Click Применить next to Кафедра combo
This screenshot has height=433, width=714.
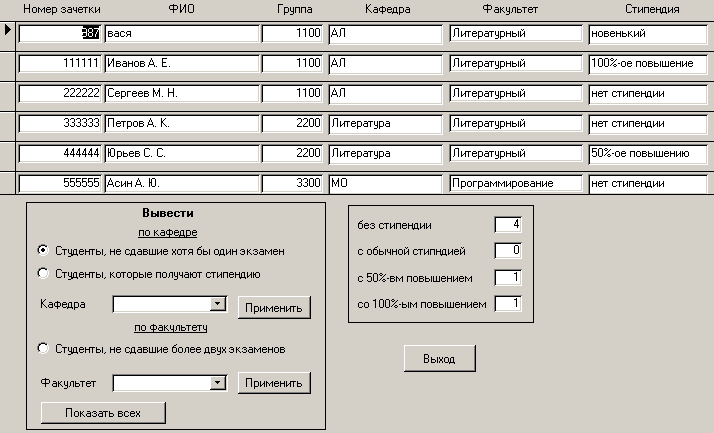click(x=274, y=307)
